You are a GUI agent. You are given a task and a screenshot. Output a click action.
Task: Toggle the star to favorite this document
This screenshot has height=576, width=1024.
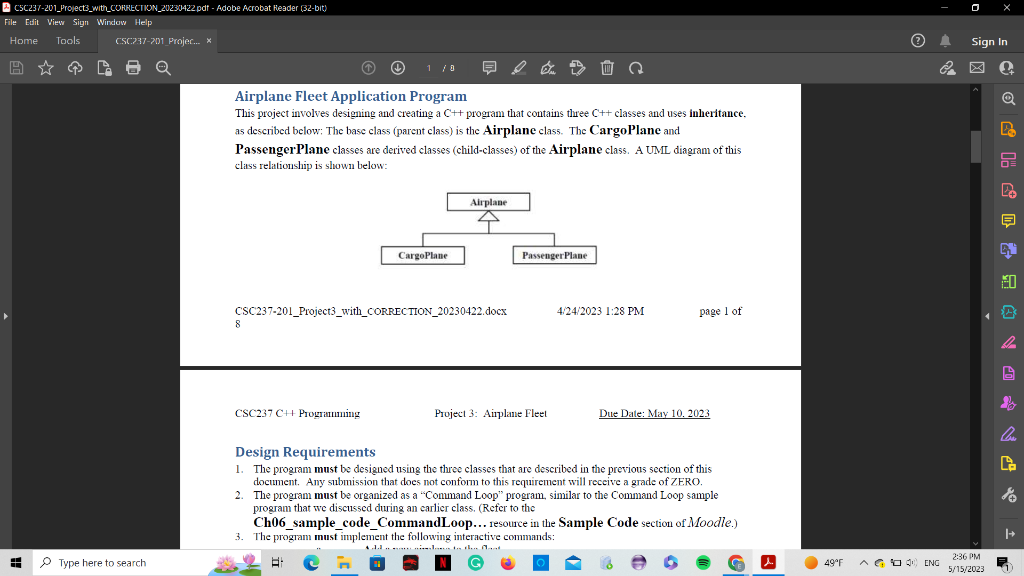point(45,67)
